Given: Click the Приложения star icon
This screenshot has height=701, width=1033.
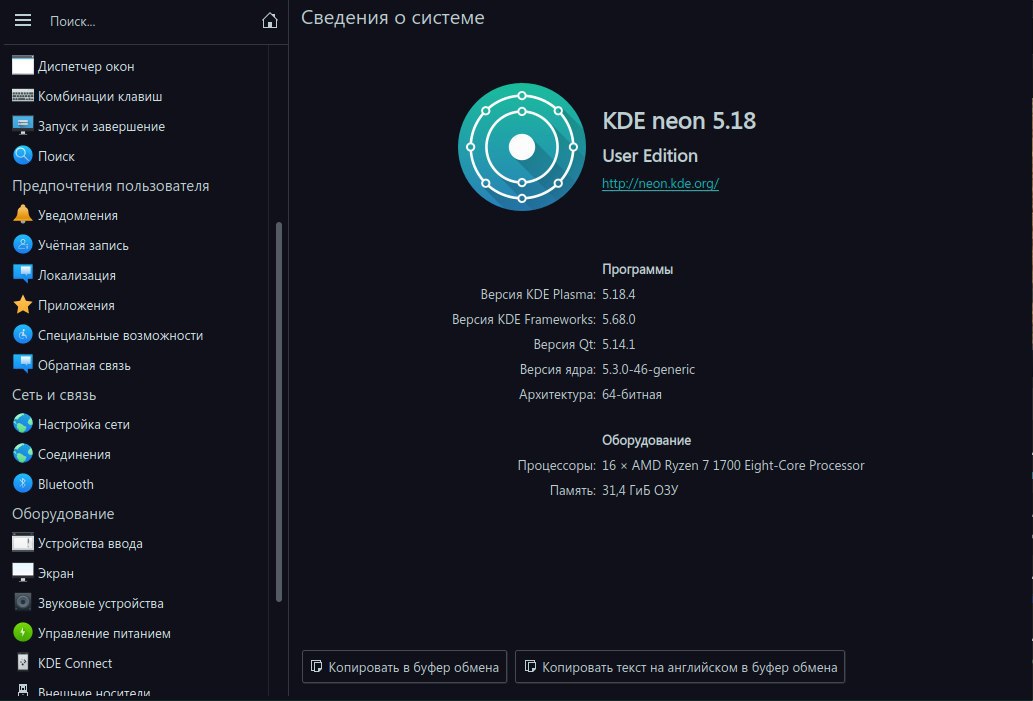Looking at the screenshot, I should (22, 305).
